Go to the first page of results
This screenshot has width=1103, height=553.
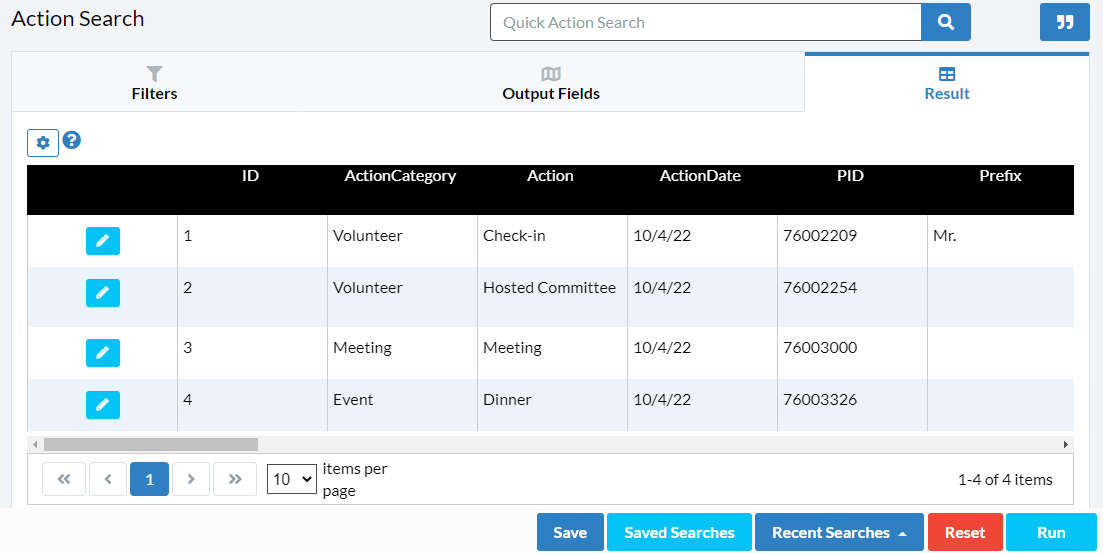64,479
